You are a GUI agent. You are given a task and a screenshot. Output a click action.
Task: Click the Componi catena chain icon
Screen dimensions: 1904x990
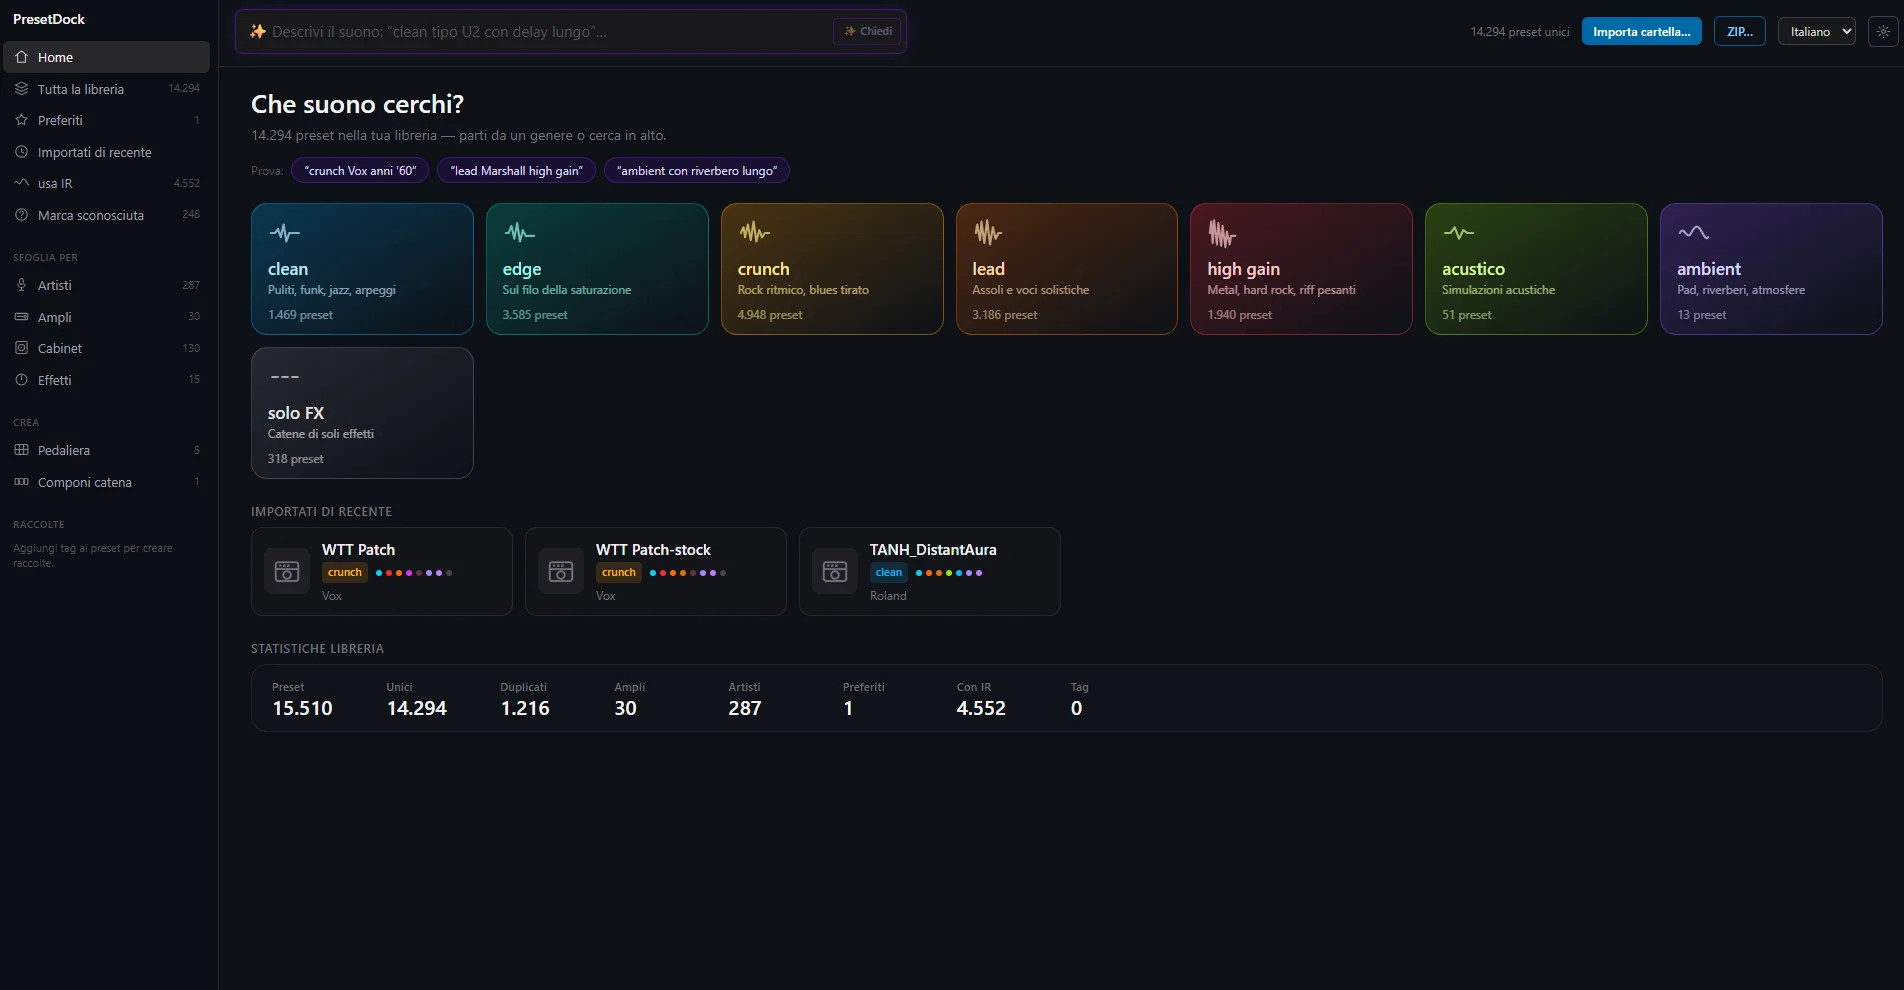coord(22,482)
